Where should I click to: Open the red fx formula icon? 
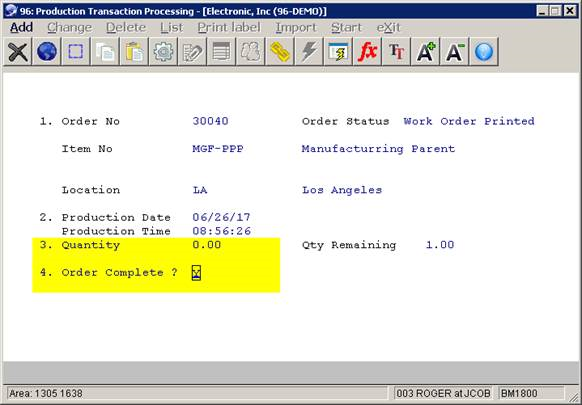click(x=367, y=52)
